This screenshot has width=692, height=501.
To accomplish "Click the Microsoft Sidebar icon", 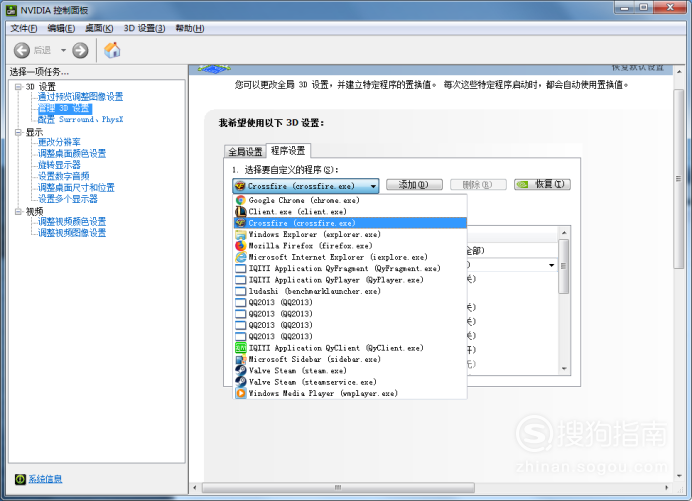I will pos(241,359).
